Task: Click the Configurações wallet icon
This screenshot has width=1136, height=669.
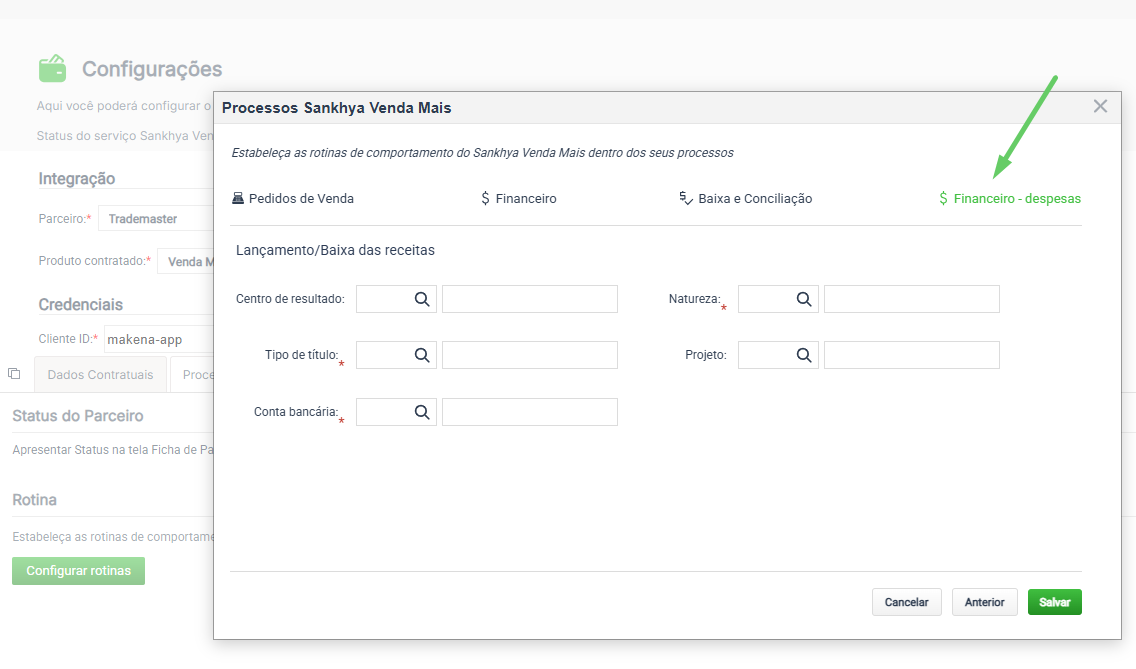Action: [x=52, y=69]
